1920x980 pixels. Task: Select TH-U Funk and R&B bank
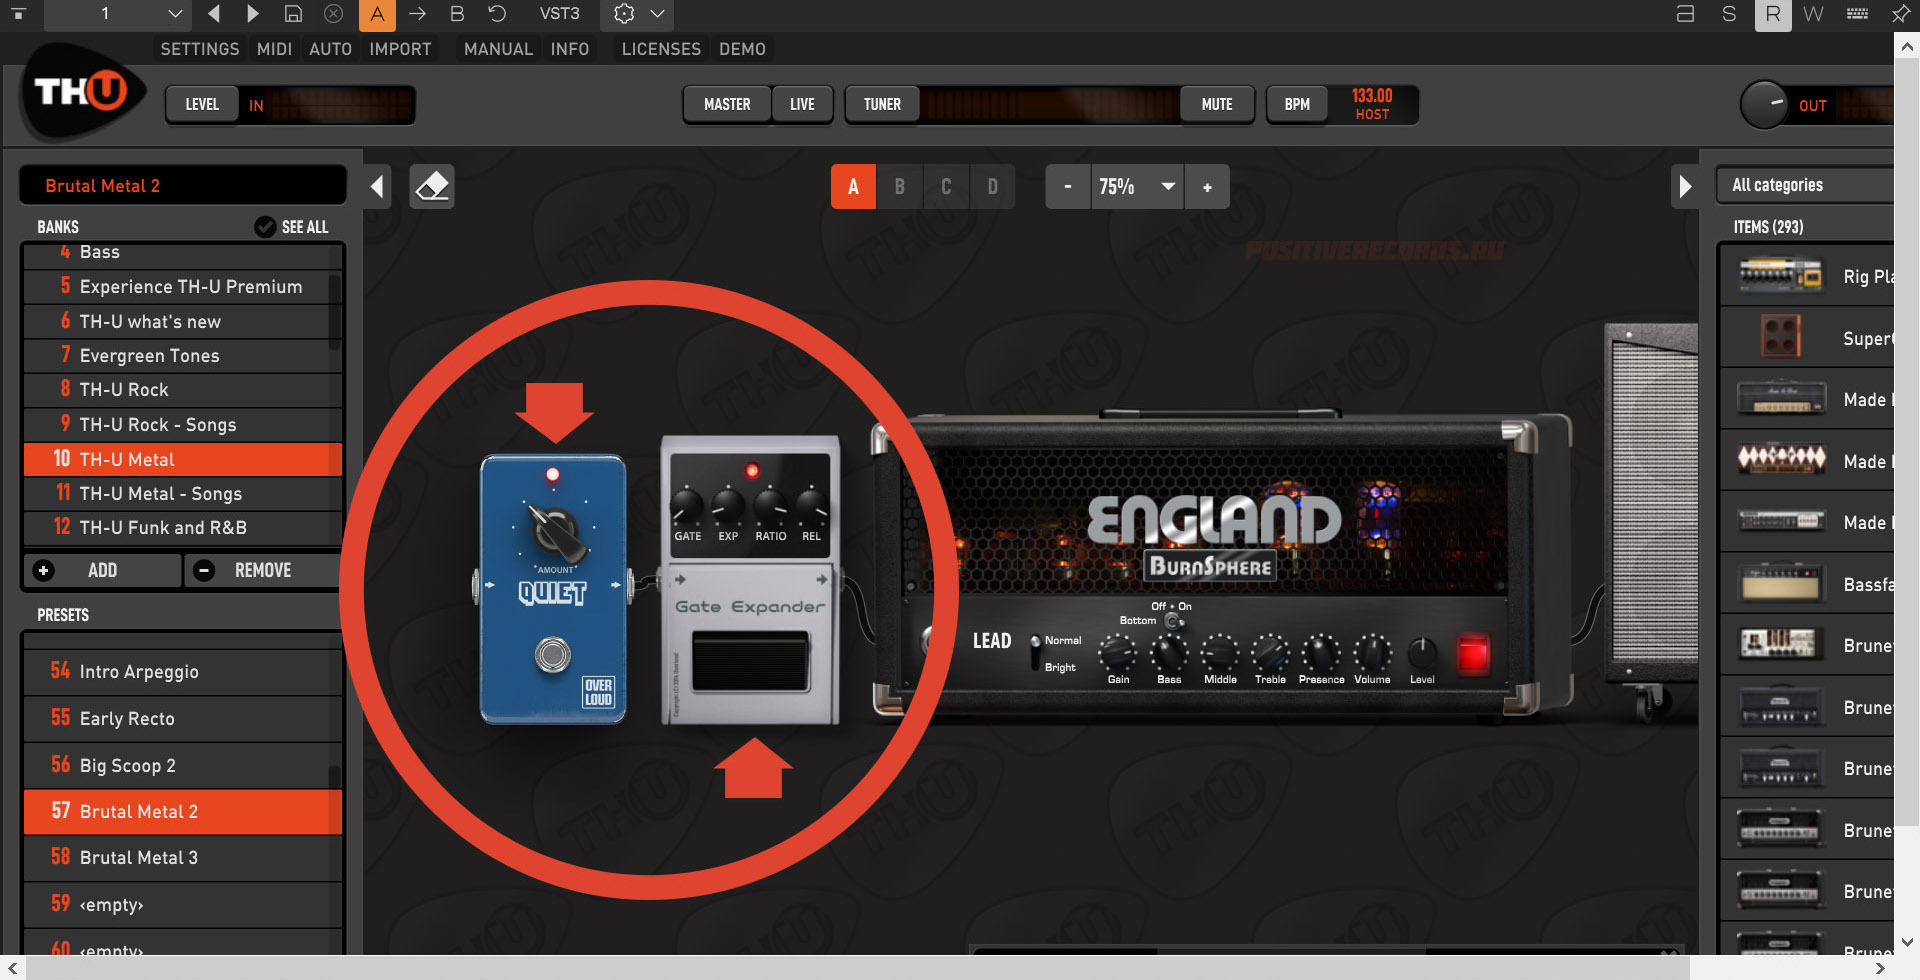tap(183, 528)
